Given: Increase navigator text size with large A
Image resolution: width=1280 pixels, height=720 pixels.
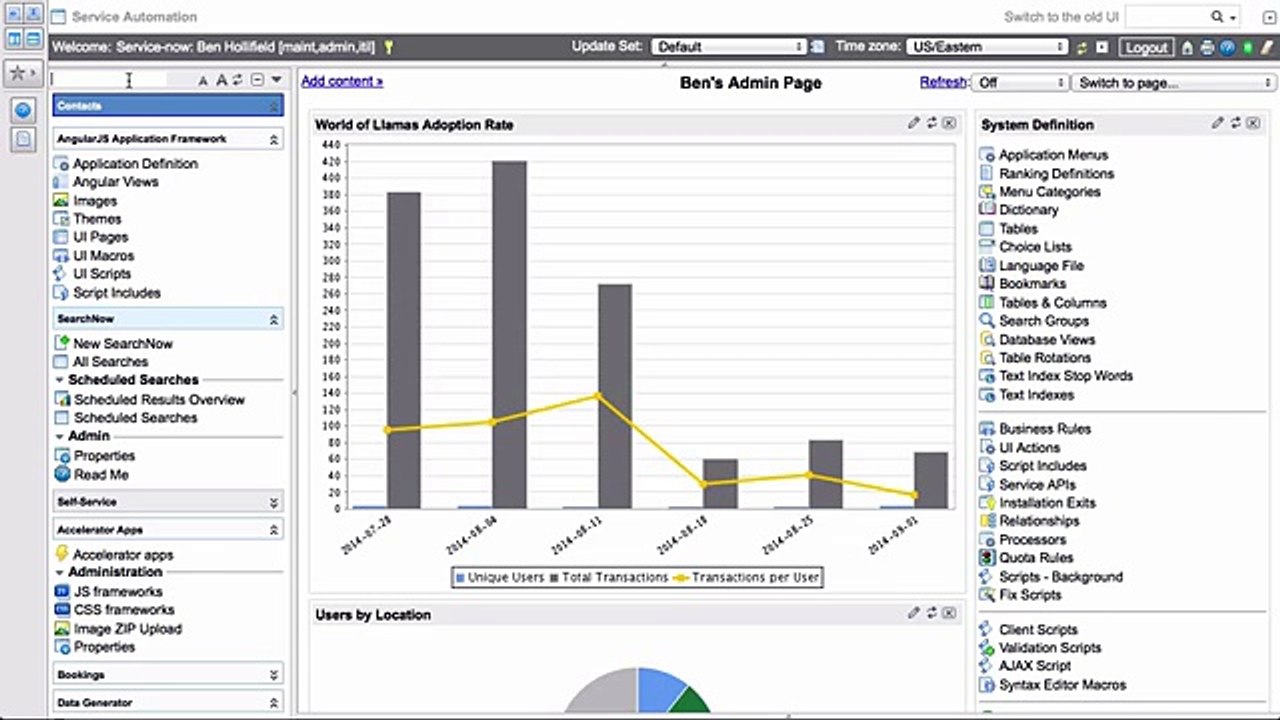Looking at the screenshot, I should tap(221, 80).
